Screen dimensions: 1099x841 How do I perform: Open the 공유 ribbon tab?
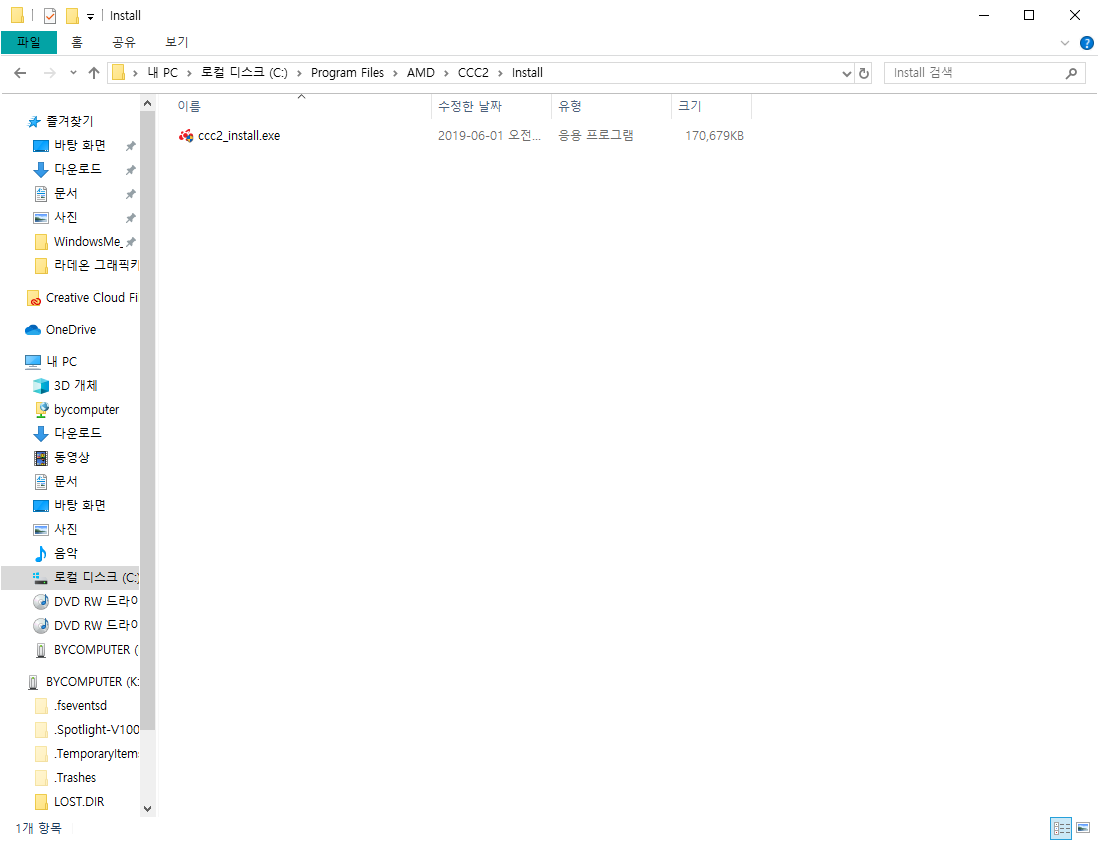point(124,43)
